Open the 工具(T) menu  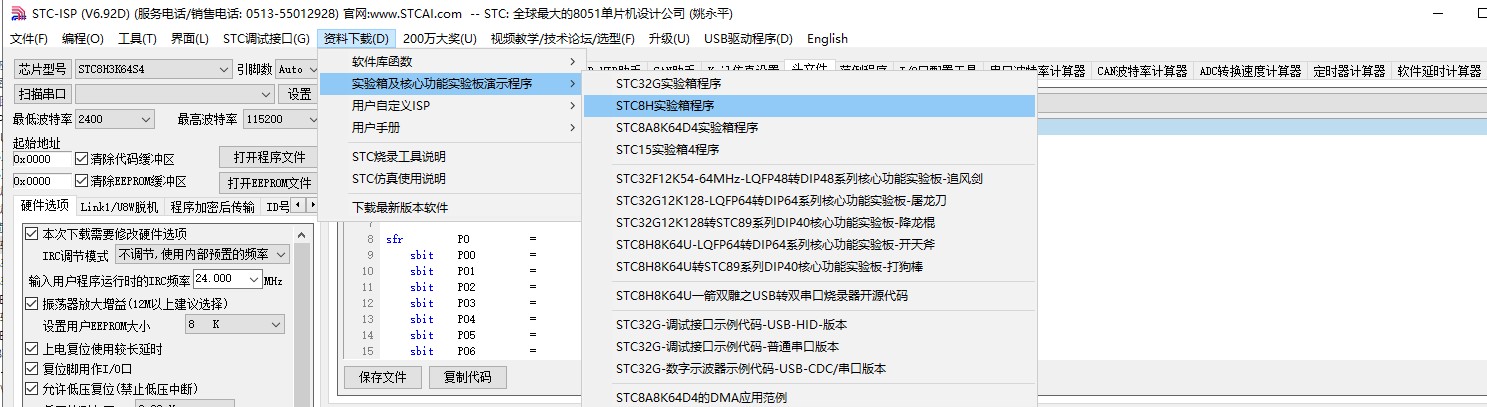(x=138, y=39)
